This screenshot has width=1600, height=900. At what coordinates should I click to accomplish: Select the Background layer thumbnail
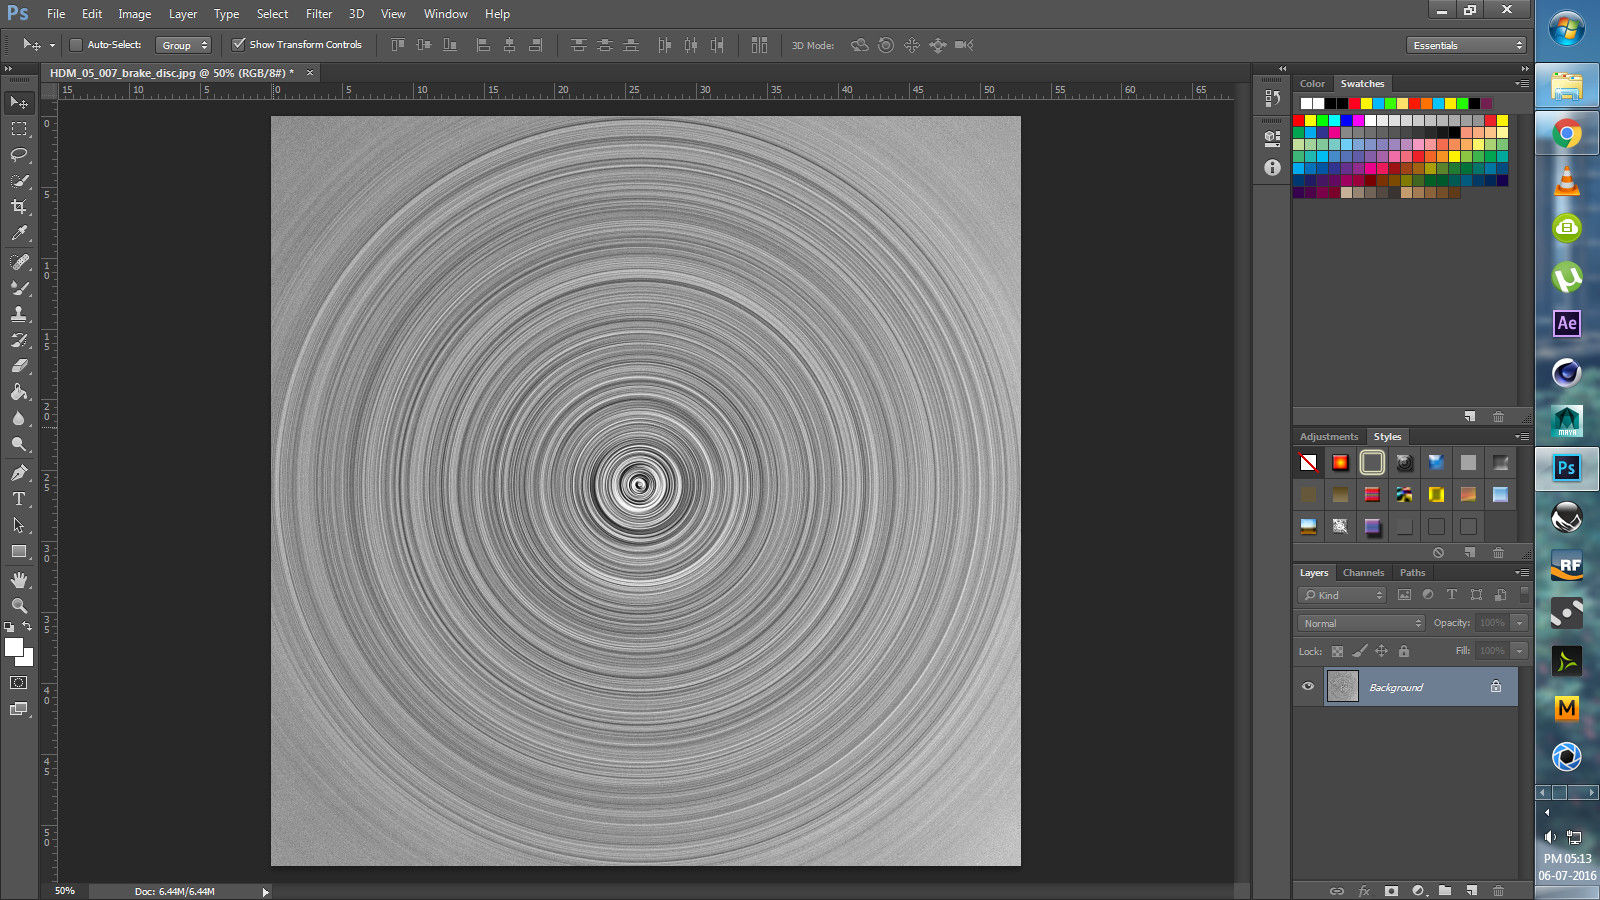(1342, 686)
